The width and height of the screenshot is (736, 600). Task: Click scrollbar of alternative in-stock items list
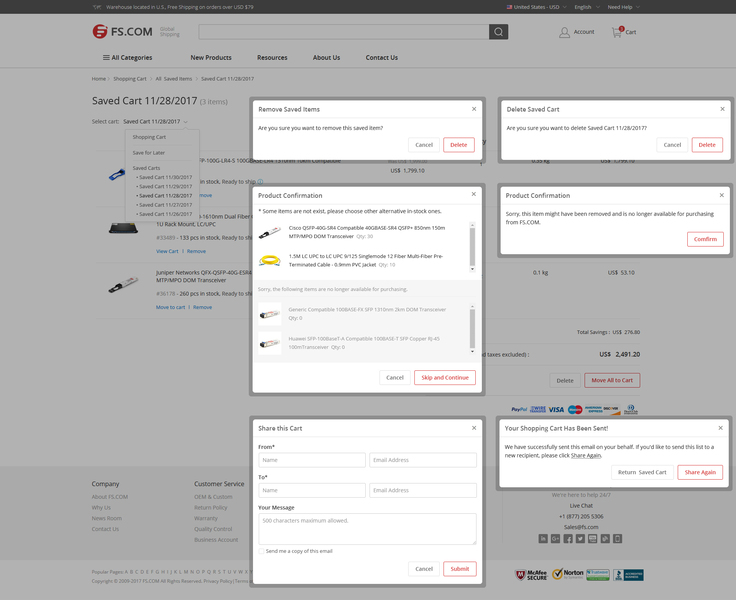pos(472,247)
